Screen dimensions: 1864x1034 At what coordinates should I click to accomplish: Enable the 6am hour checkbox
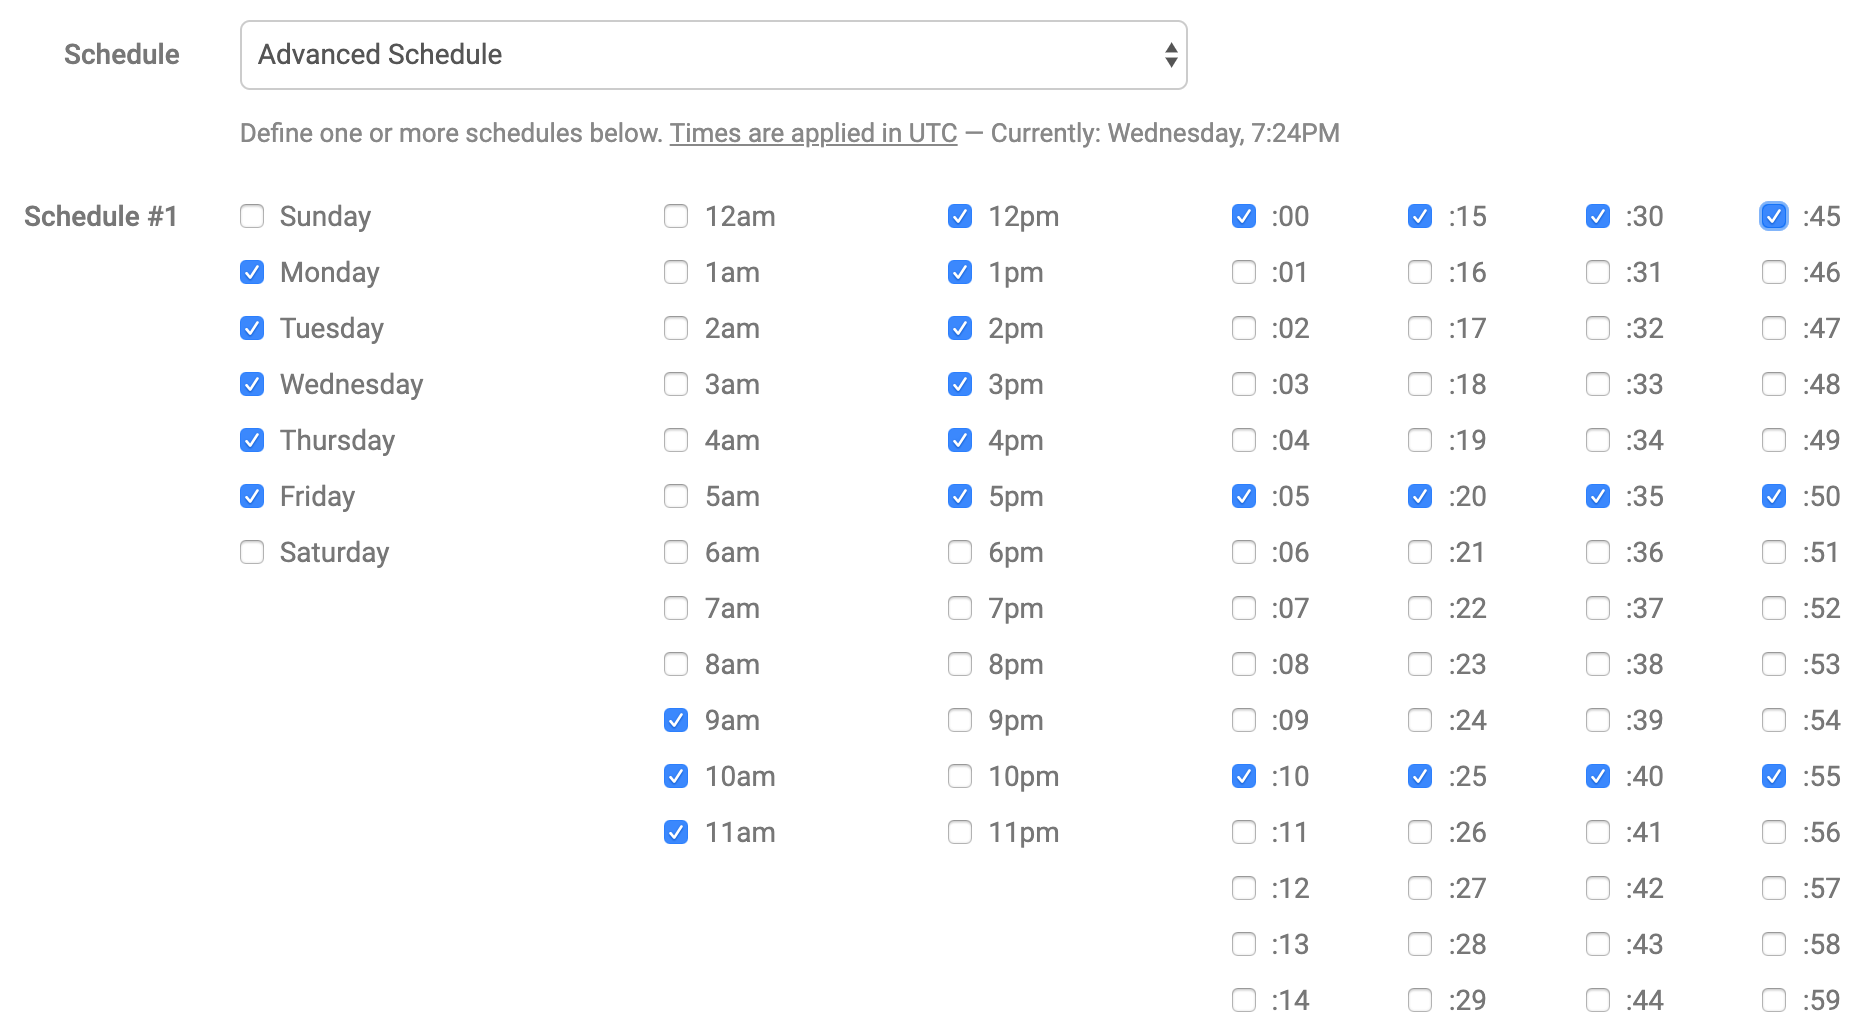(676, 552)
